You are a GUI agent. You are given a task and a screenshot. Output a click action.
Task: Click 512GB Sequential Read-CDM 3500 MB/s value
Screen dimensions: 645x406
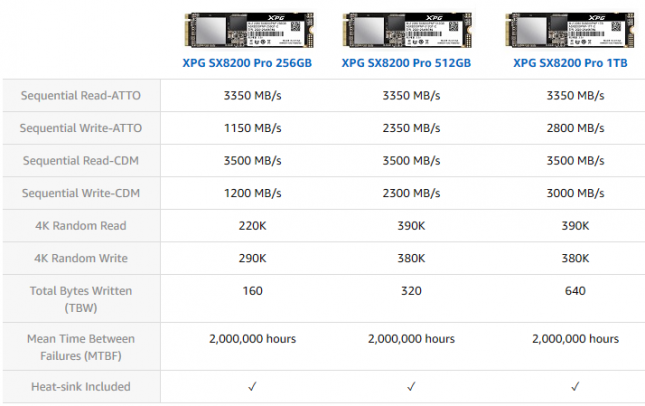tap(411, 160)
